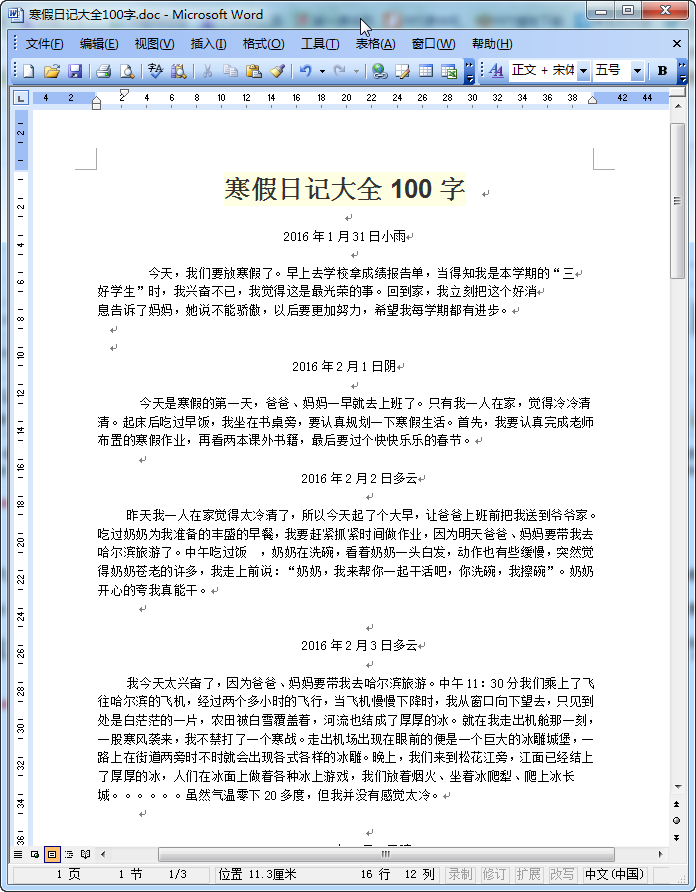
Task: Run the spelling and grammar check
Action: [x=155, y=71]
